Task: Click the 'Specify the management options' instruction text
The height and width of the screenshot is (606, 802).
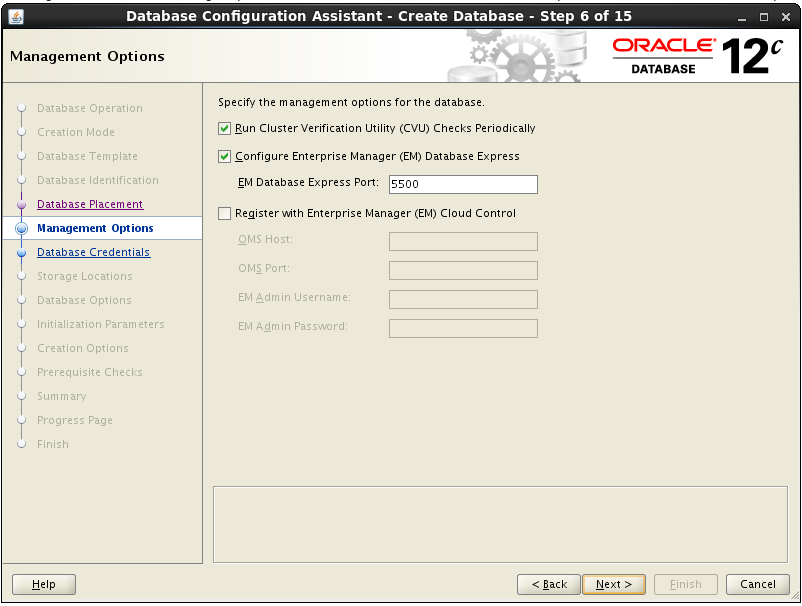Action: (x=351, y=102)
